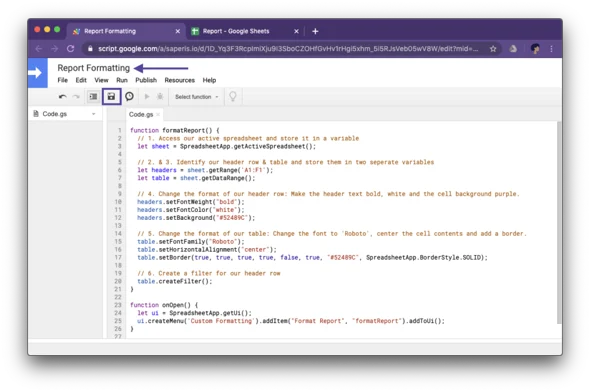Open the Chrome three-dot menu
This screenshot has width=590, height=392.
pos(551,49)
